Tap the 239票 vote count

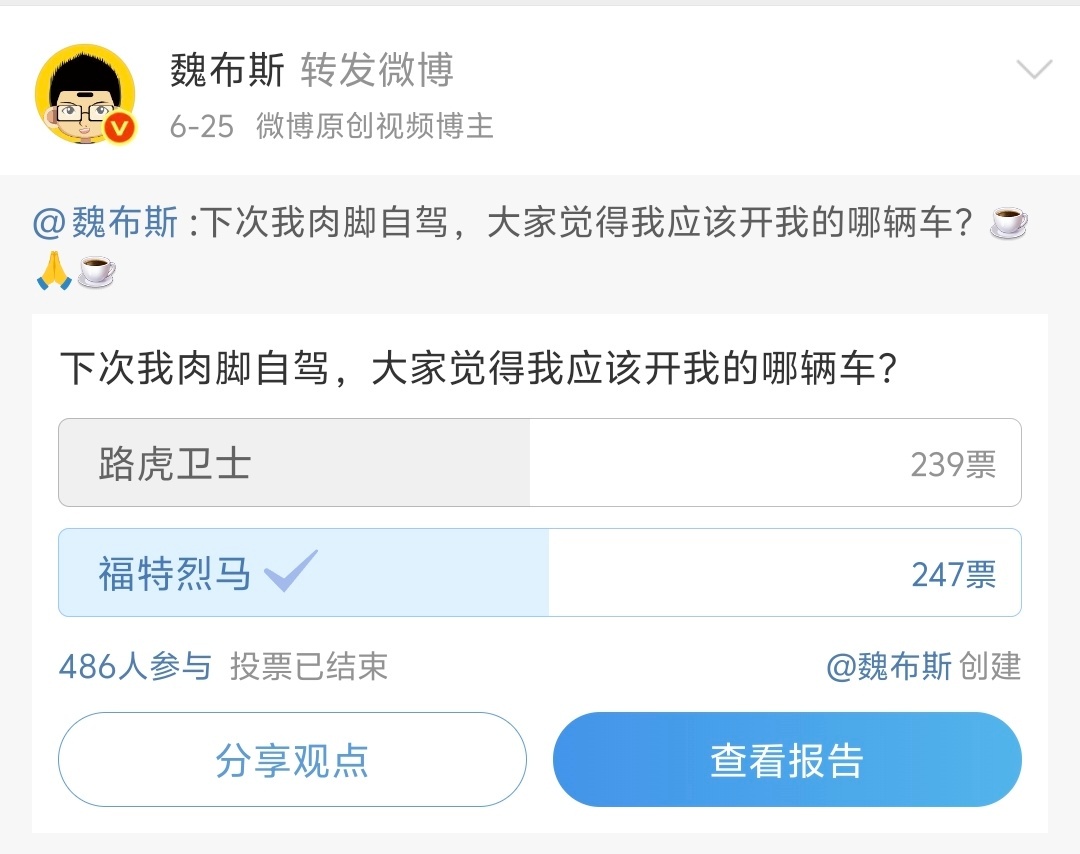pyautogui.click(x=953, y=464)
